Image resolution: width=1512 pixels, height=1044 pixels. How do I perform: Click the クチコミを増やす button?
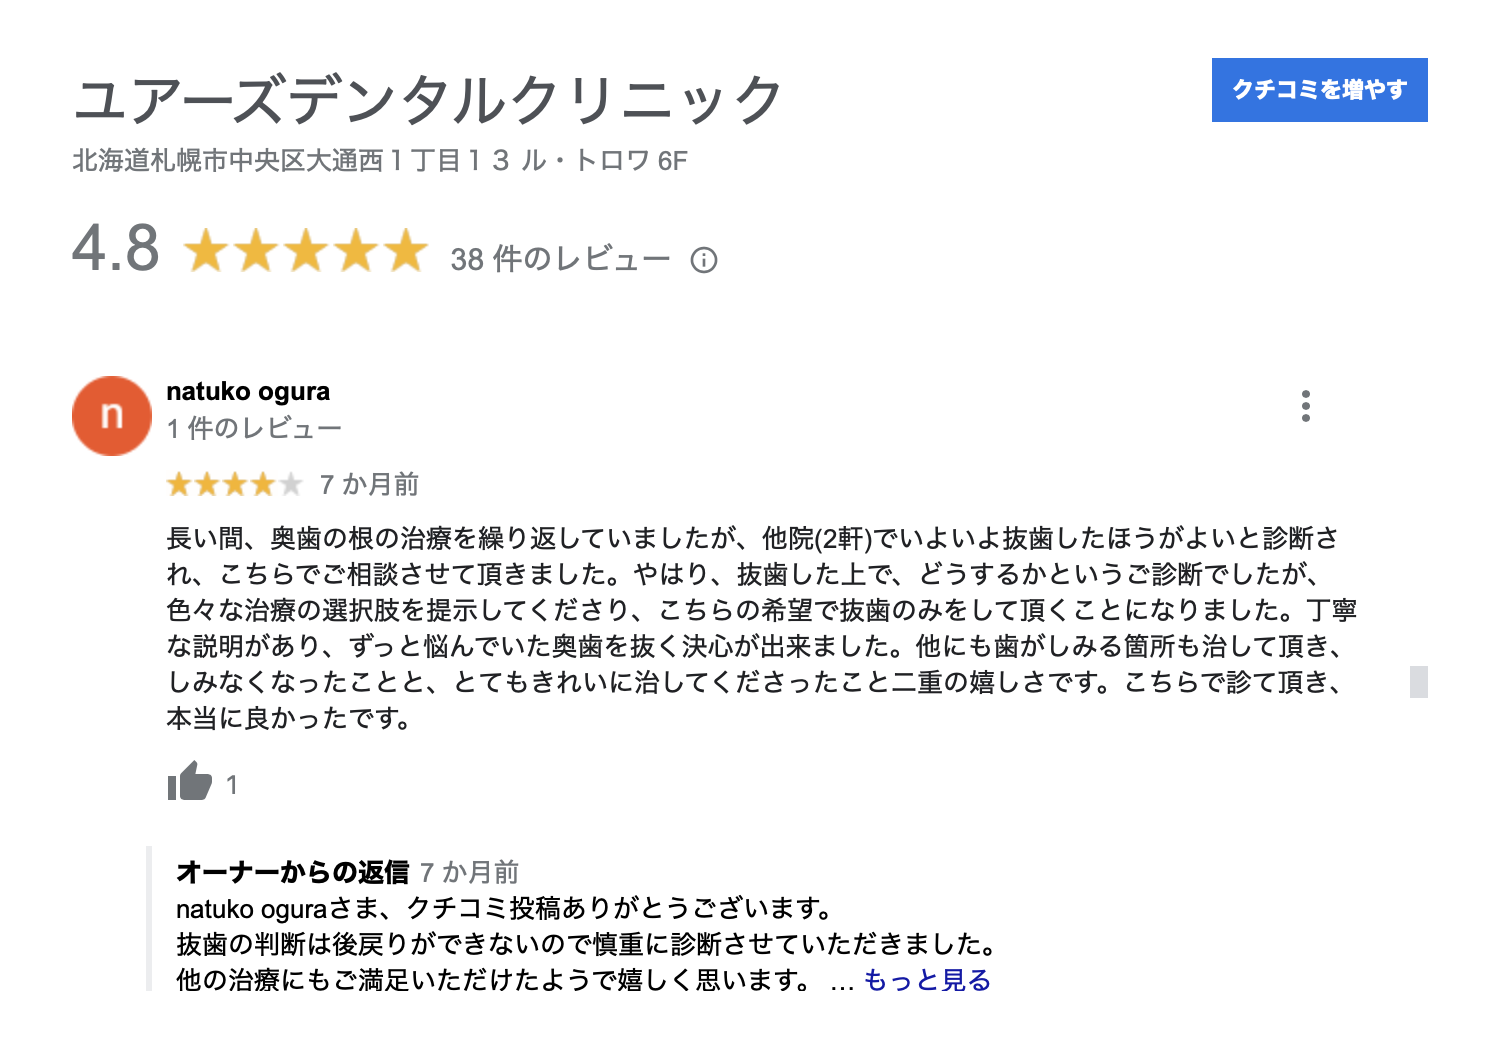point(1319,90)
